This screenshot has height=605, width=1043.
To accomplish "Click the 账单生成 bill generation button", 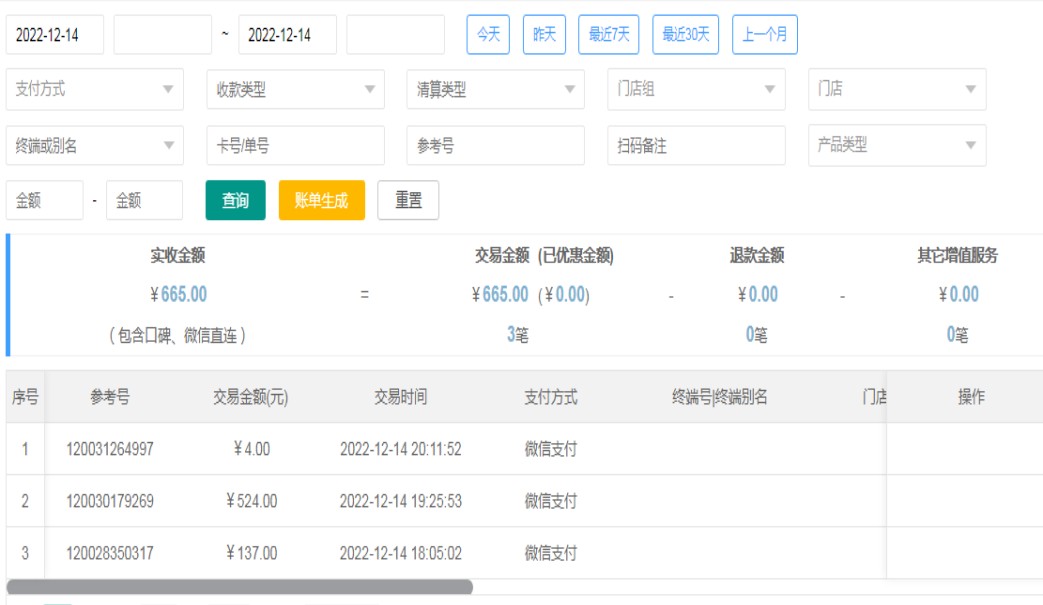I will tap(321, 200).
